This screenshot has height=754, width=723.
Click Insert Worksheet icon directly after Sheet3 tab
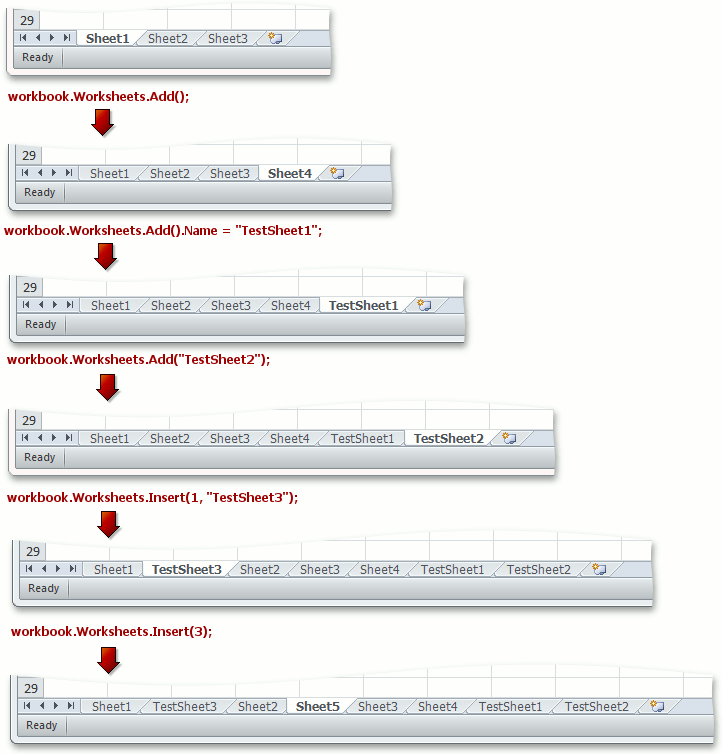point(275,38)
